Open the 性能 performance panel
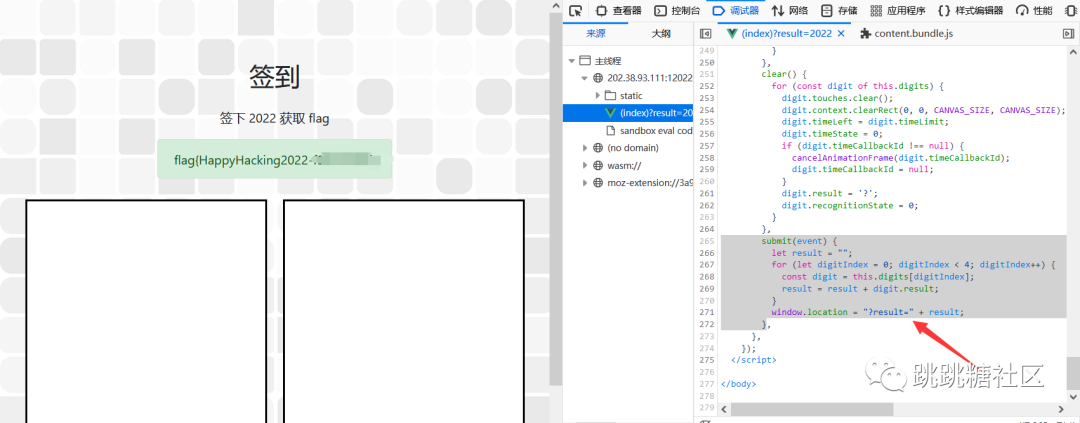The height and width of the screenshot is (423, 1080). tap(1034, 11)
